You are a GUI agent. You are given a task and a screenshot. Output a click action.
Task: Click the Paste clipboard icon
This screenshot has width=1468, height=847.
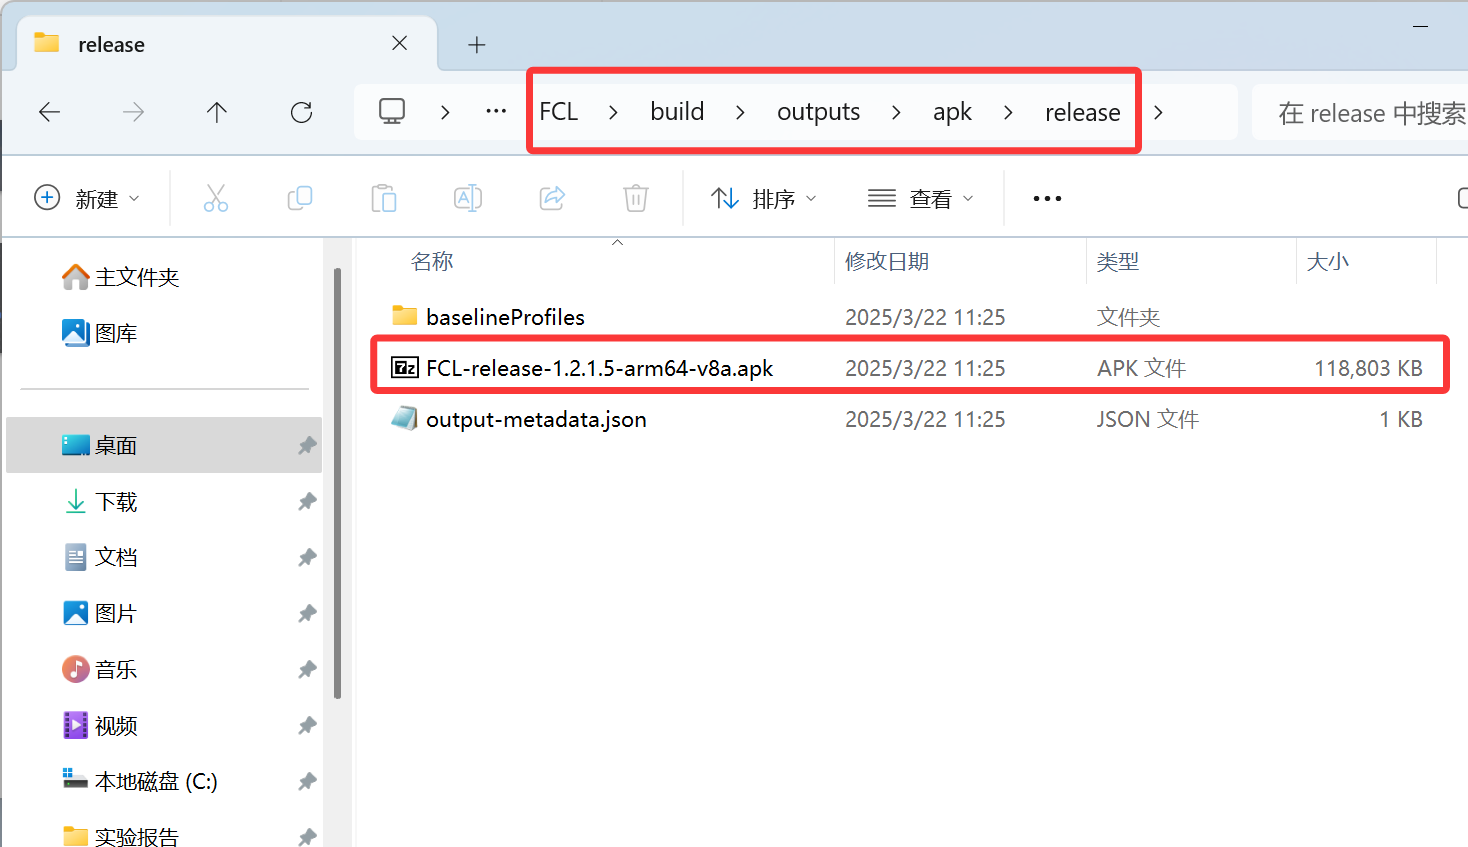384,198
